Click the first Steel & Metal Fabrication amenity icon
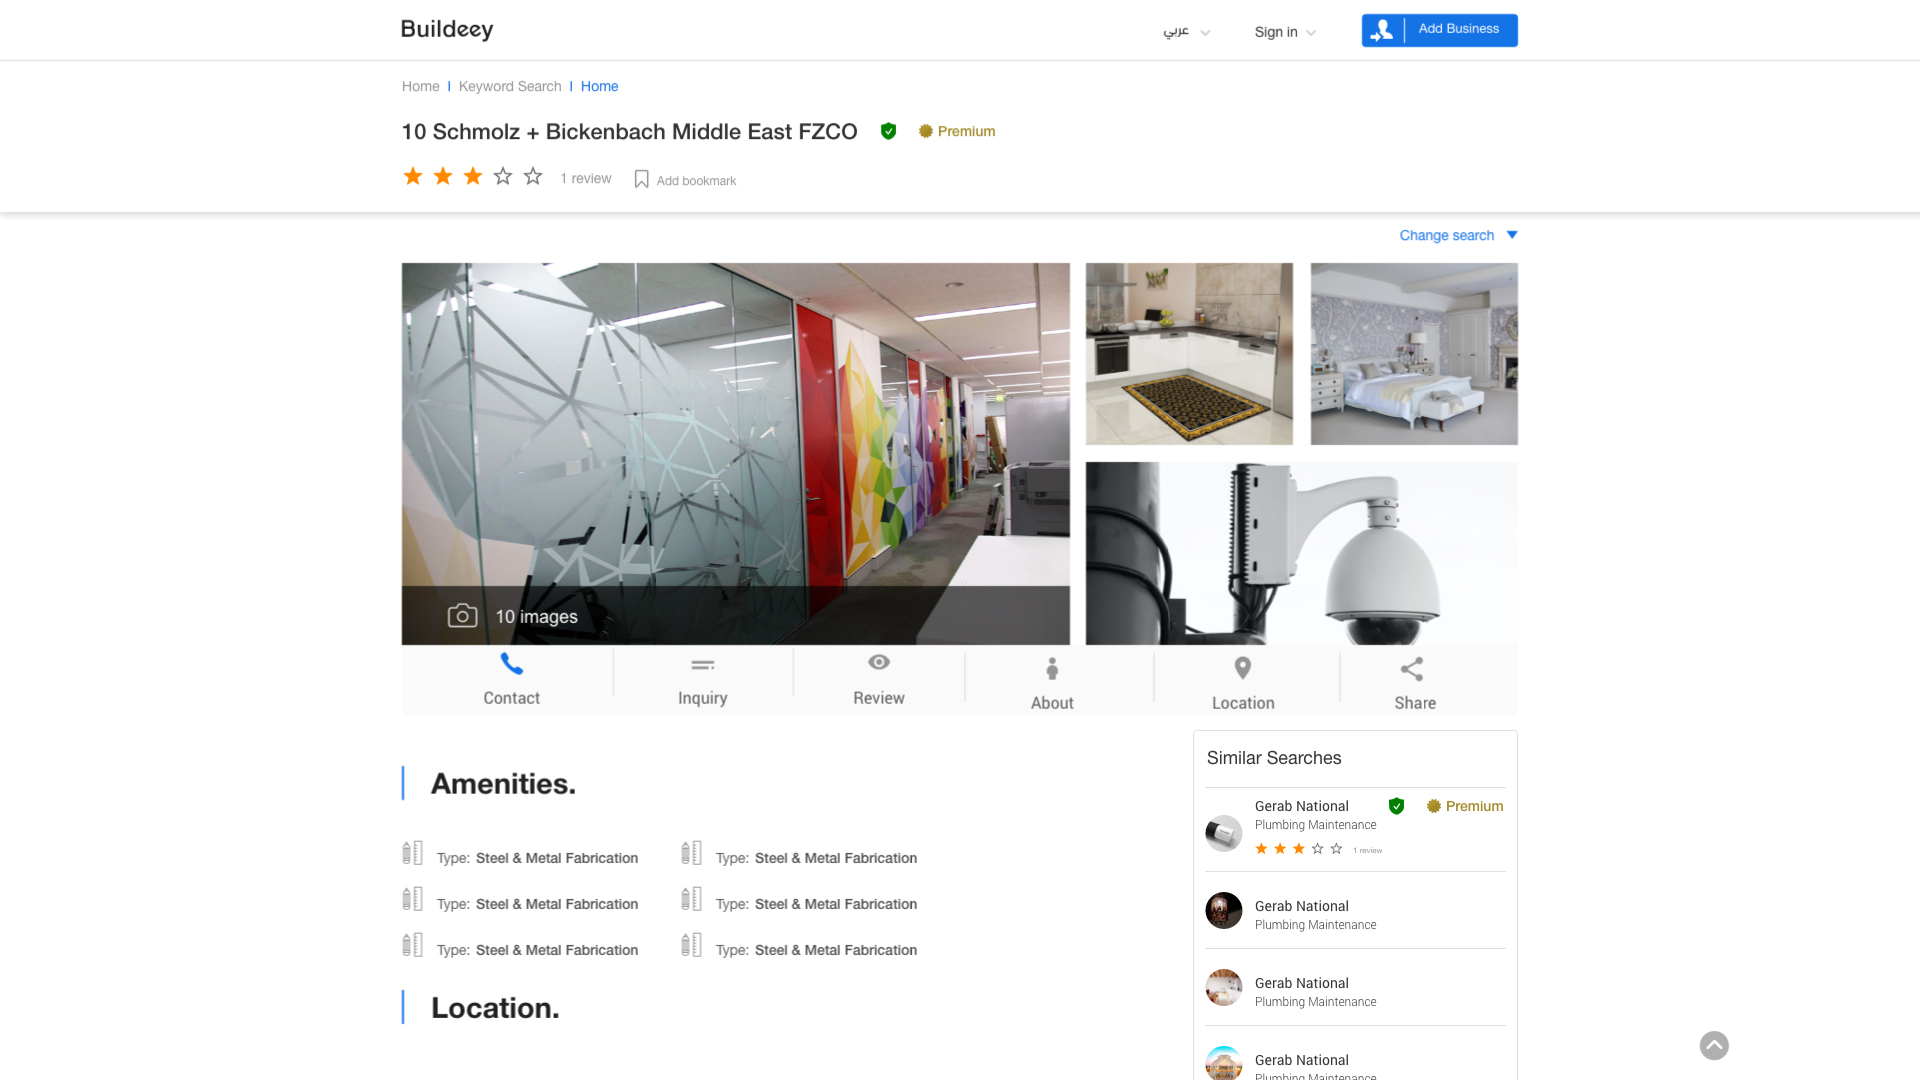The height and width of the screenshot is (1080, 1920). click(413, 853)
